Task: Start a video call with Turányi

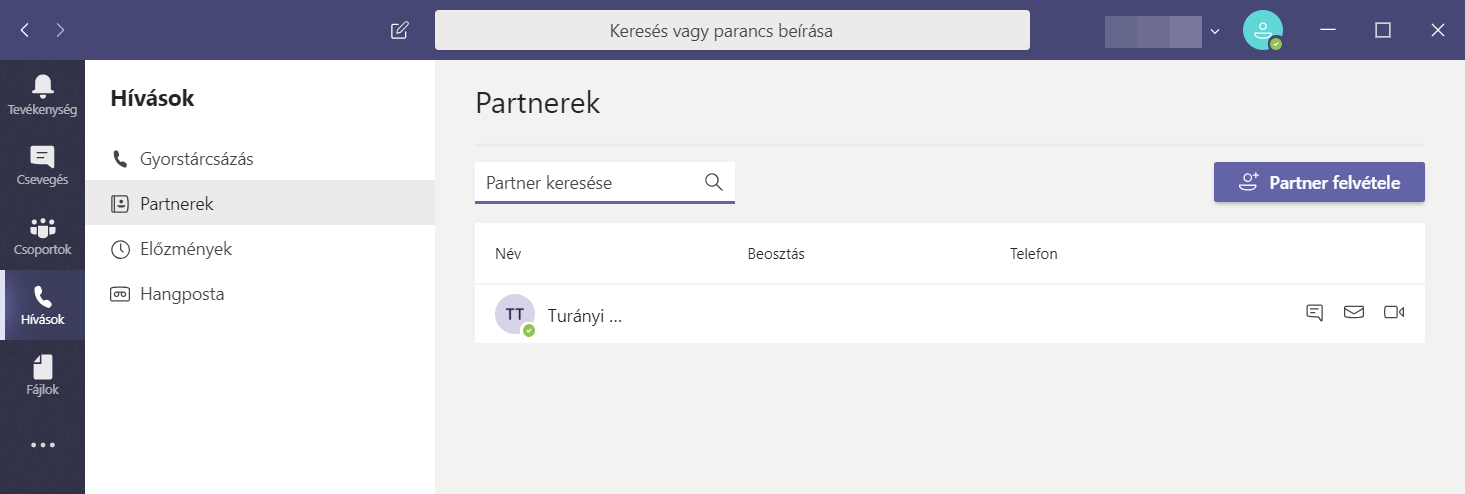Action: pyautogui.click(x=1394, y=313)
